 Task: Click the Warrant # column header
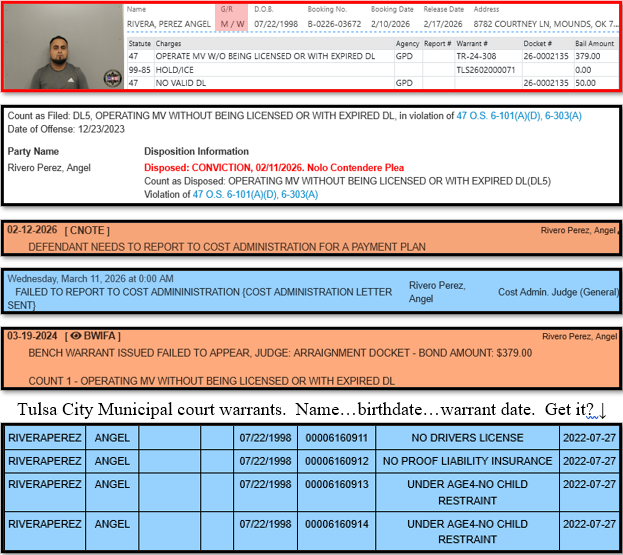(x=472, y=44)
